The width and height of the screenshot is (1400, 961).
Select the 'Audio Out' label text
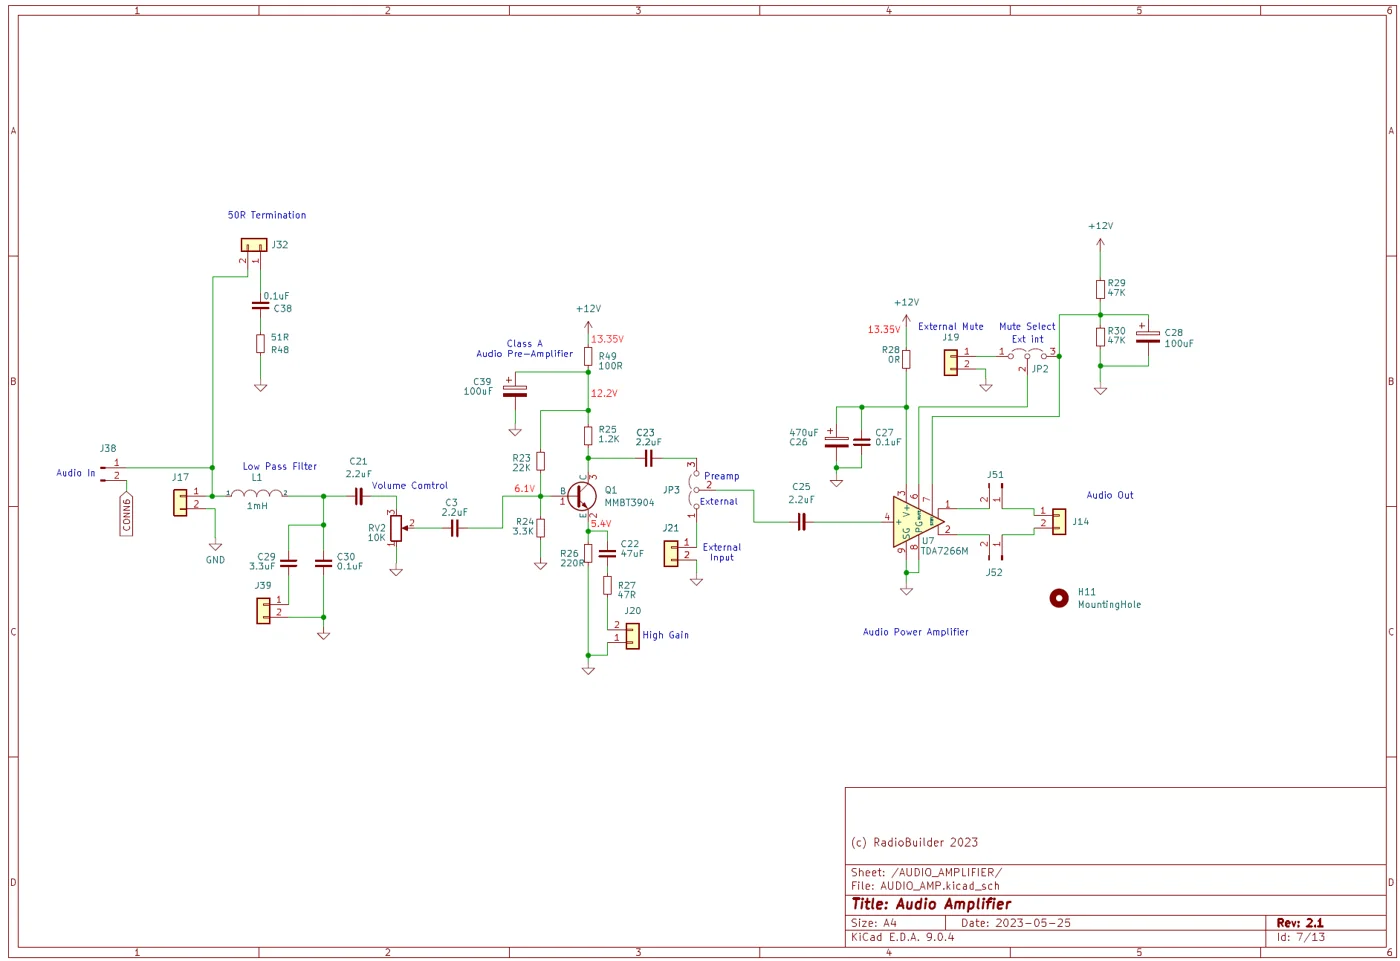pos(1110,495)
